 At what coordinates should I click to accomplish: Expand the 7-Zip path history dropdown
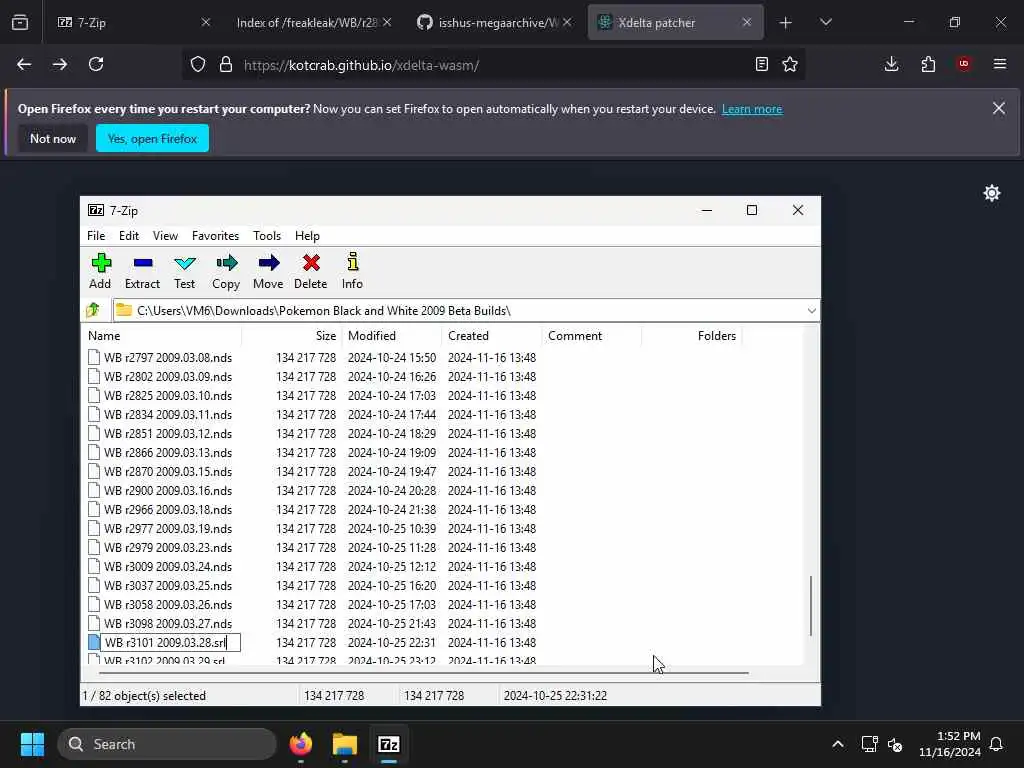811,310
